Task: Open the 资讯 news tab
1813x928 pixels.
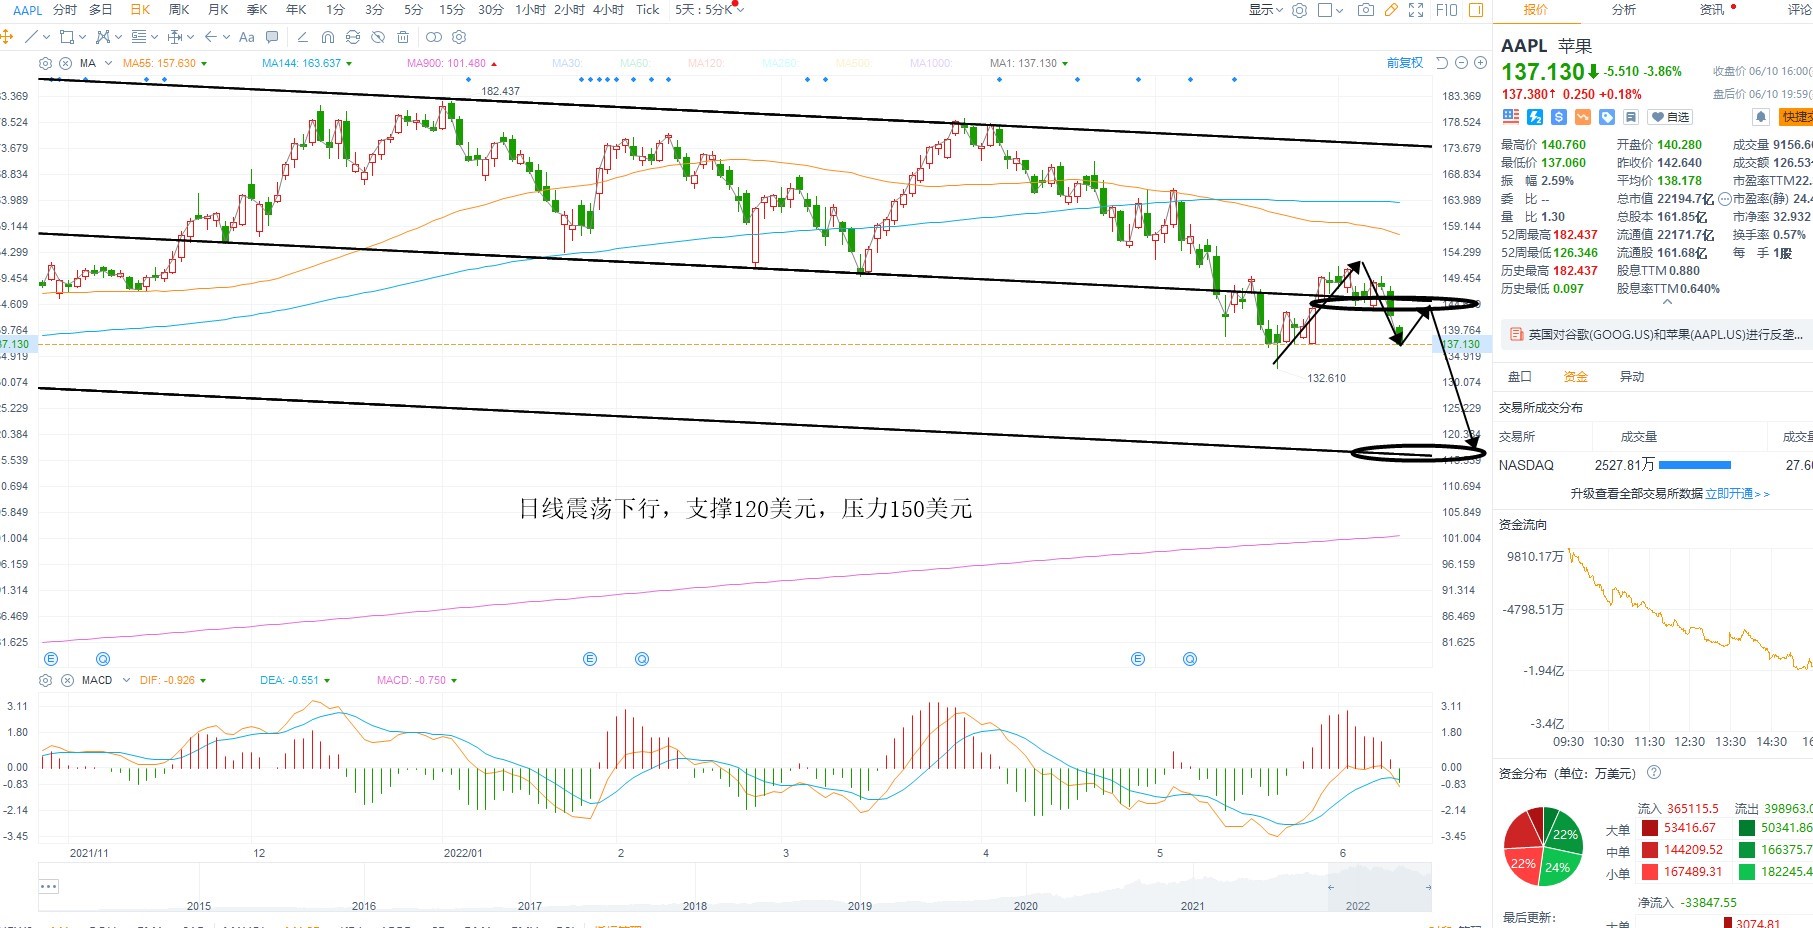Action: click(x=1712, y=10)
